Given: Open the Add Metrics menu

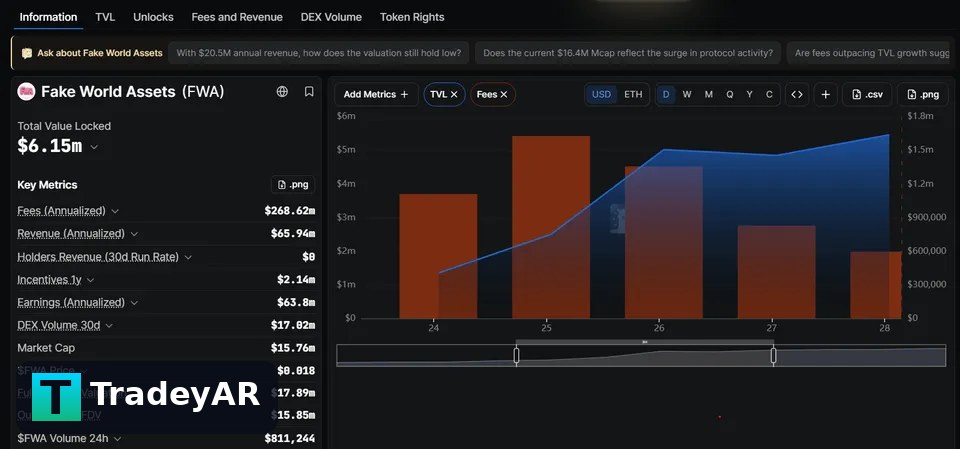Looking at the screenshot, I should (376, 94).
